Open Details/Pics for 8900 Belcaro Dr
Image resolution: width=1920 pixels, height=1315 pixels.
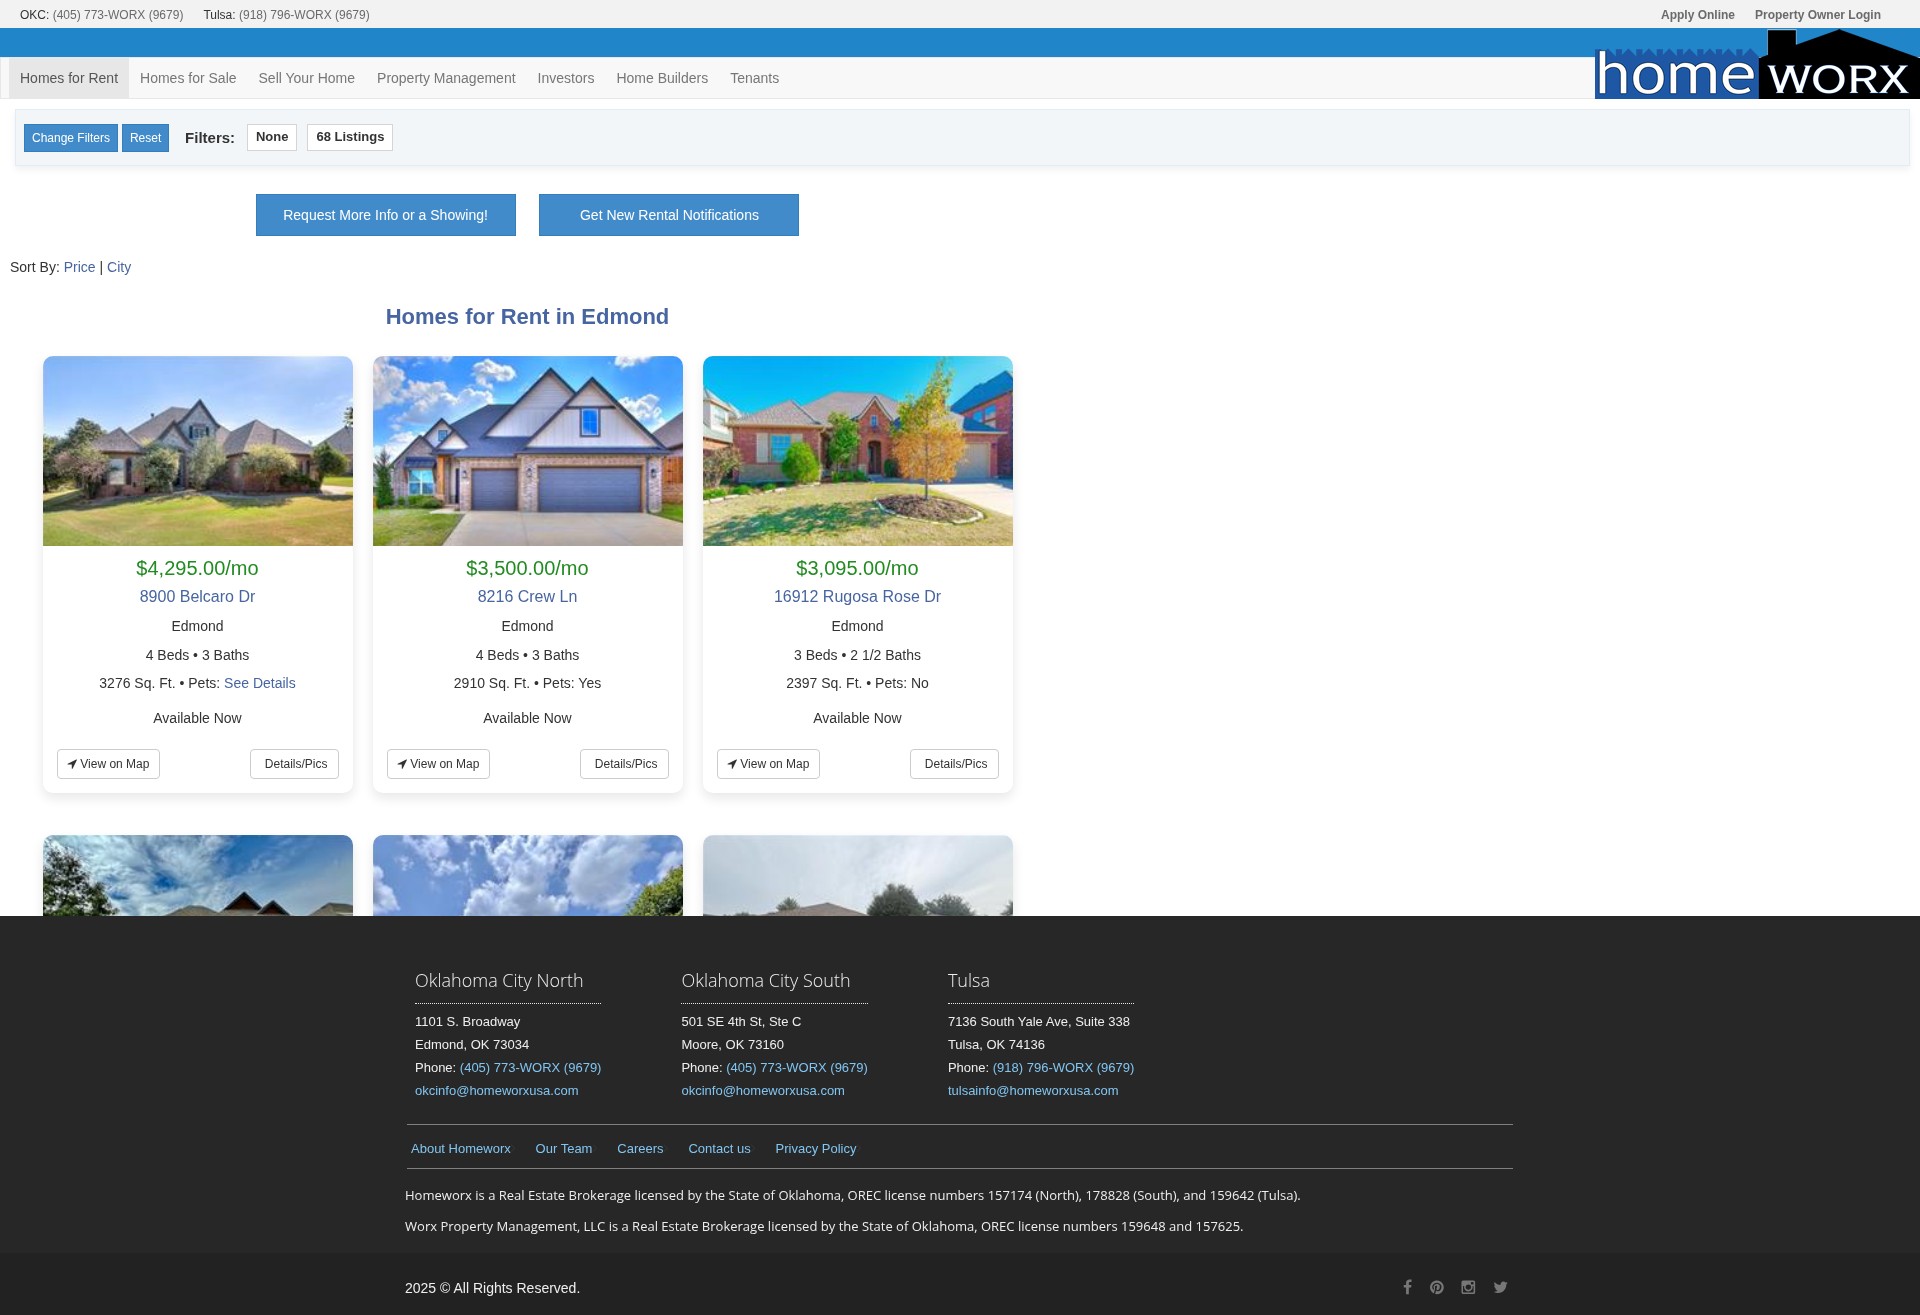coord(294,764)
